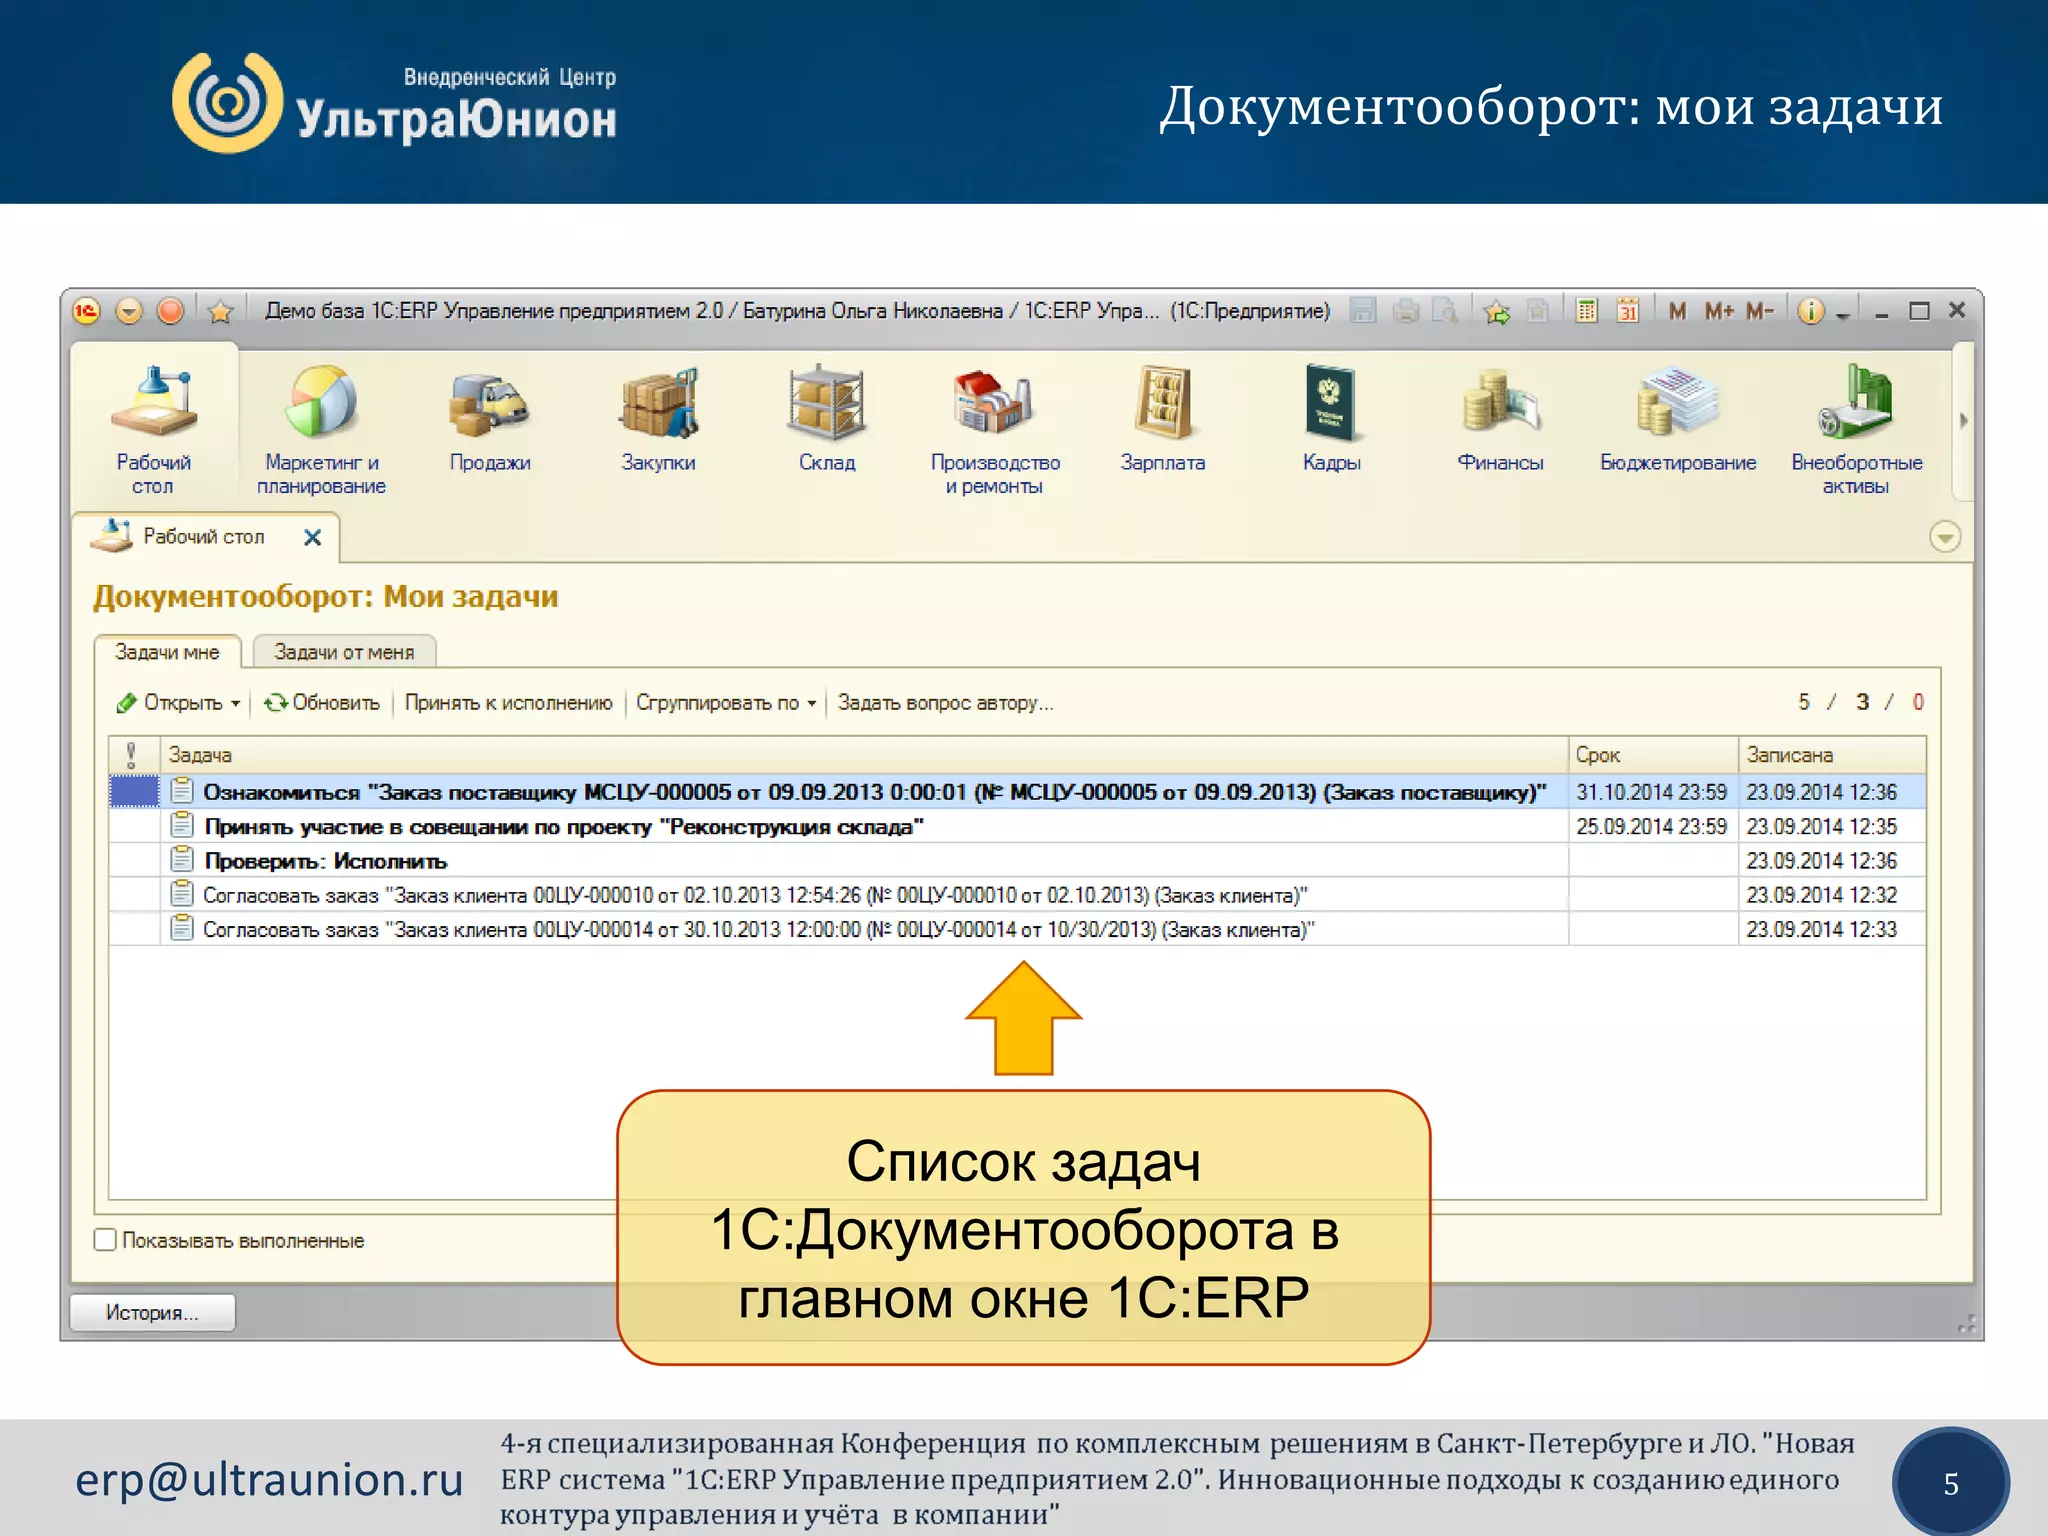Open Внеоборотные активы section

pos(1857,430)
